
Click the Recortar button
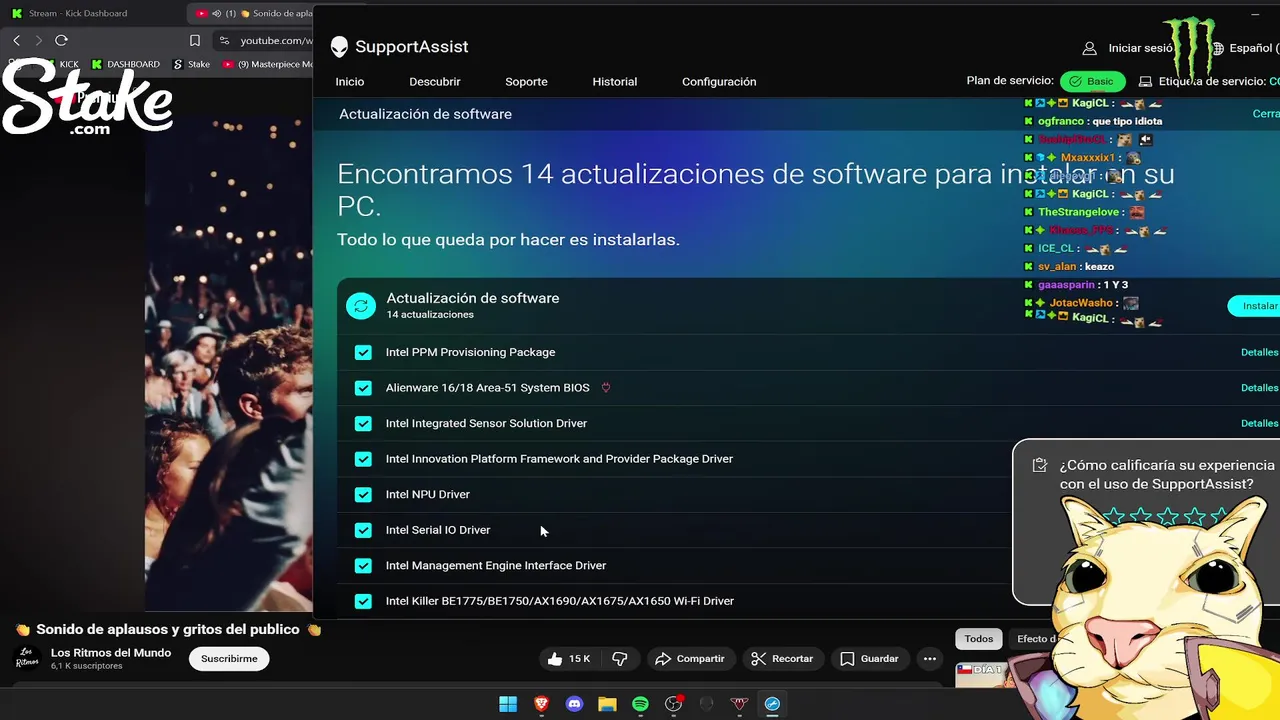(782, 659)
